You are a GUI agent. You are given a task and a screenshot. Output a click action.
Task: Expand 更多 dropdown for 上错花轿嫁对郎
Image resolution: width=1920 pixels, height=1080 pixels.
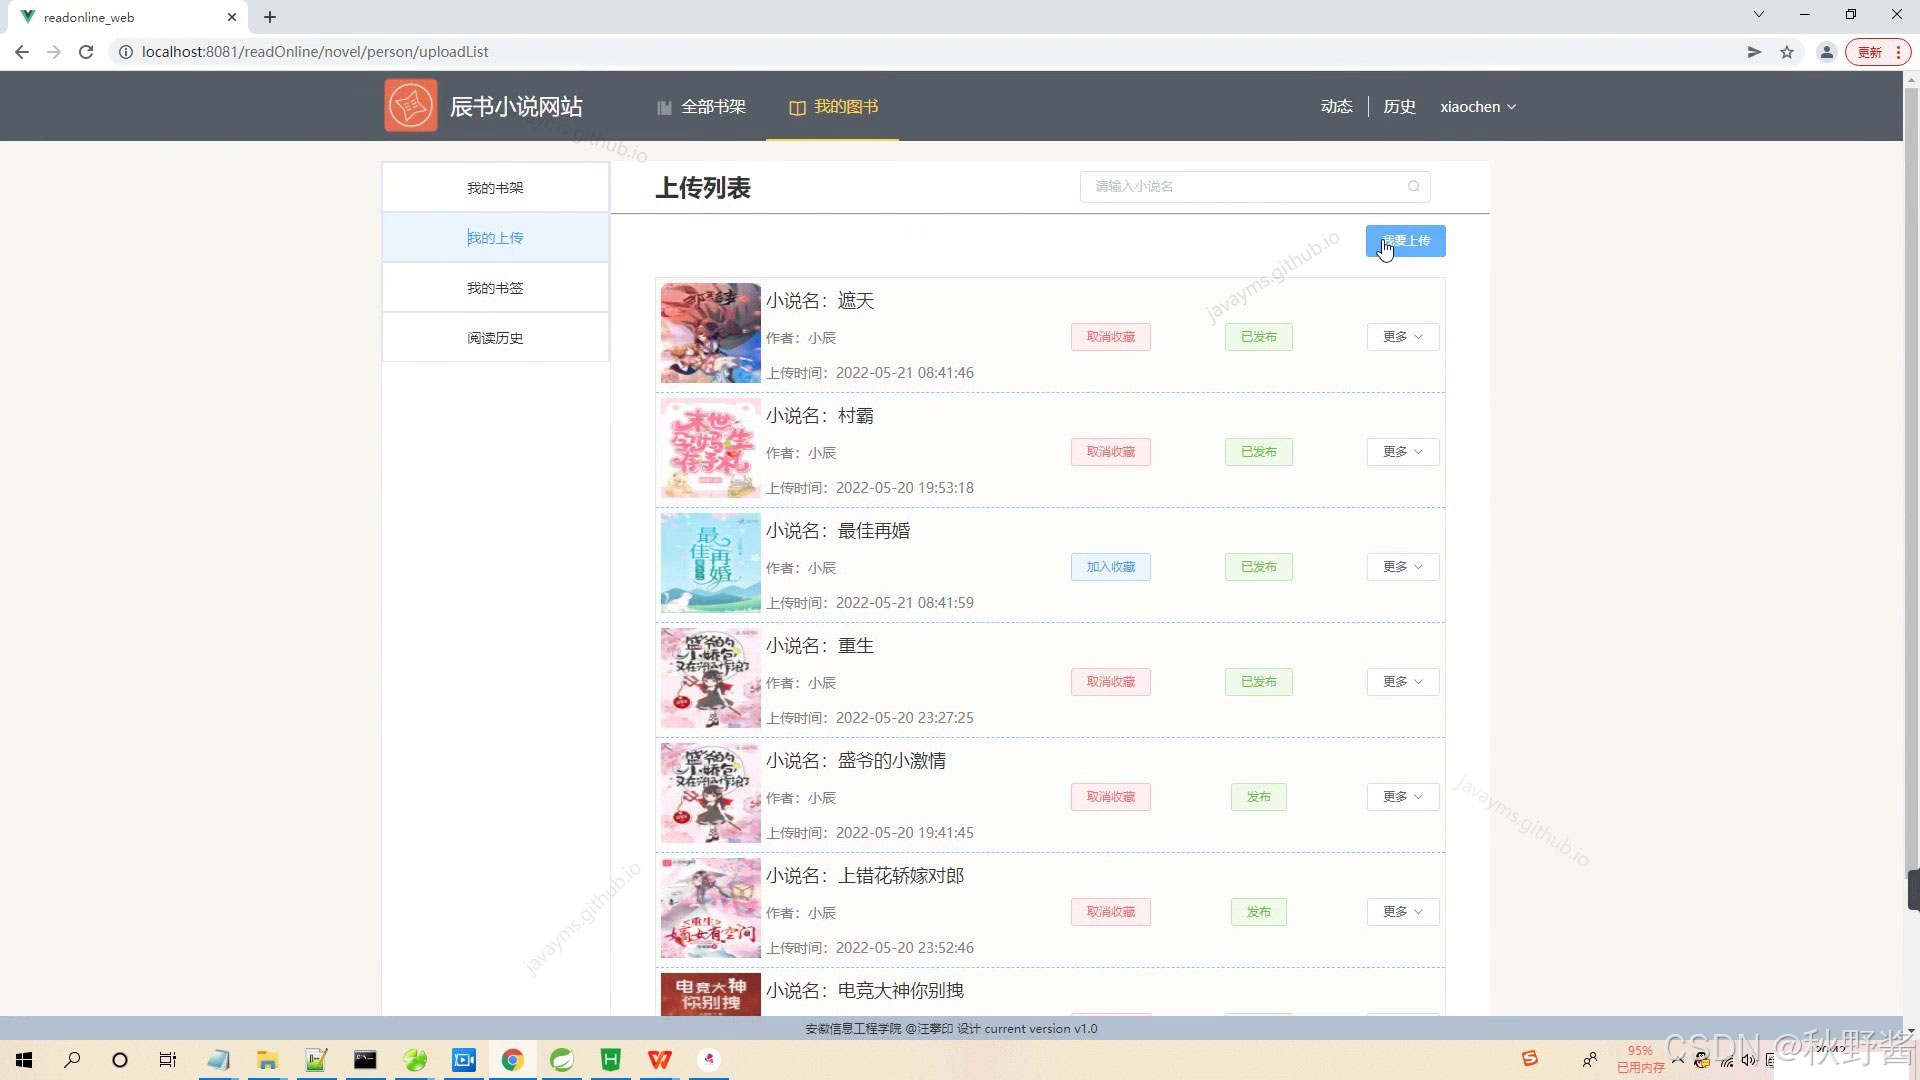1402,912
